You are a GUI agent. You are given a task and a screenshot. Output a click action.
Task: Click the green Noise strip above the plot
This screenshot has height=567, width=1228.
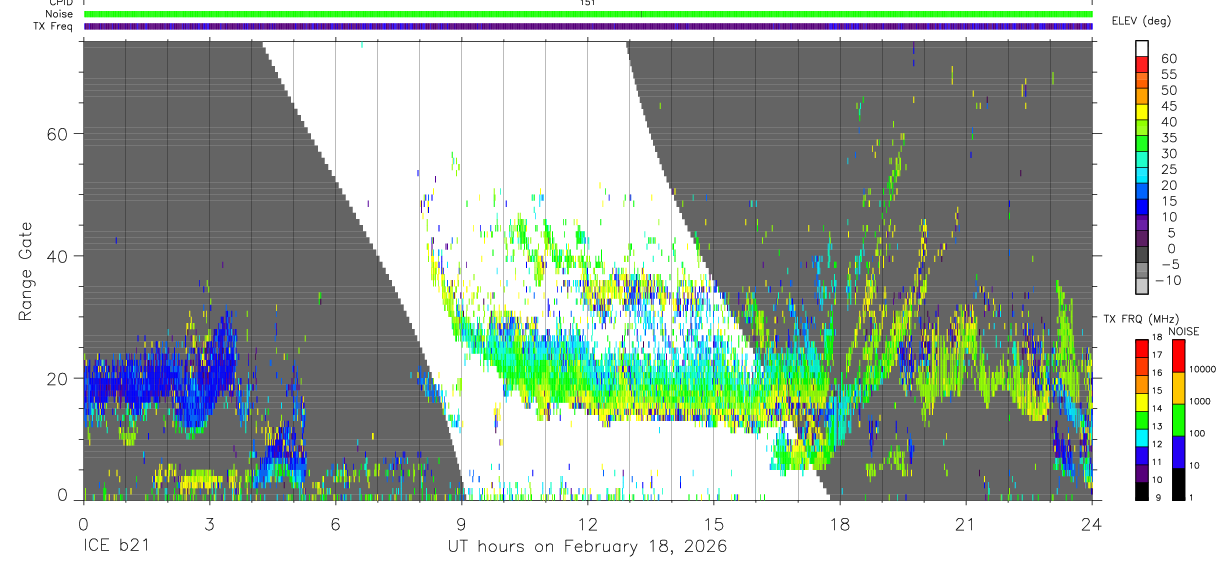click(x=588, y=14)
